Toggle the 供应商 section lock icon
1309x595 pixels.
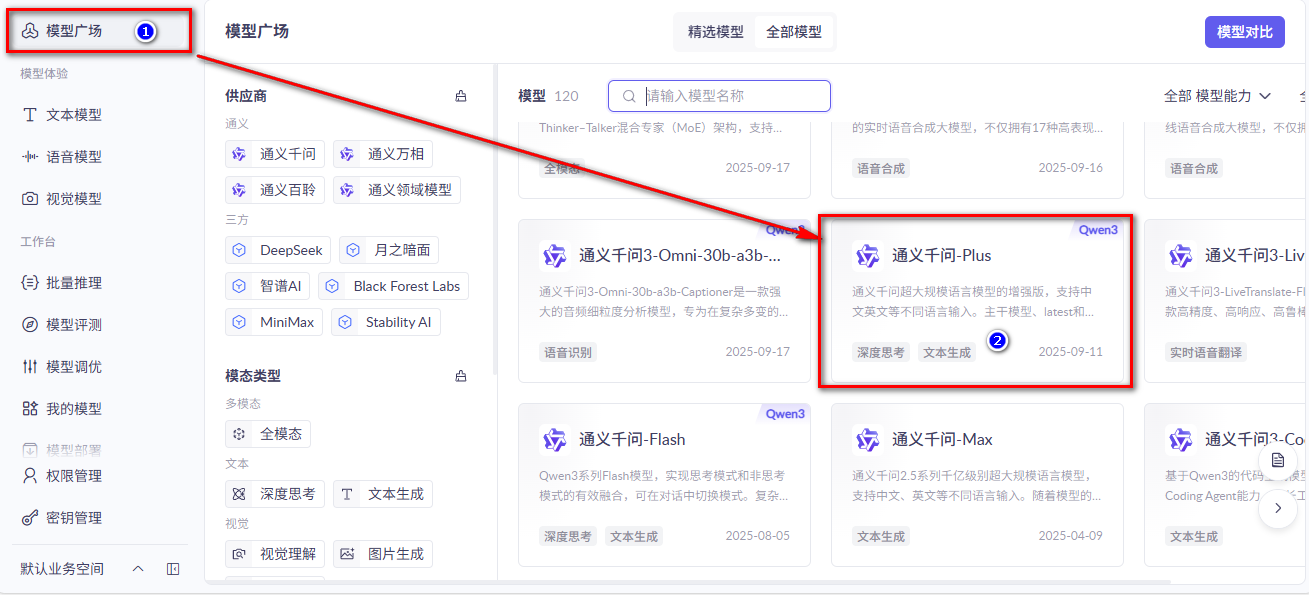point(461,96)
